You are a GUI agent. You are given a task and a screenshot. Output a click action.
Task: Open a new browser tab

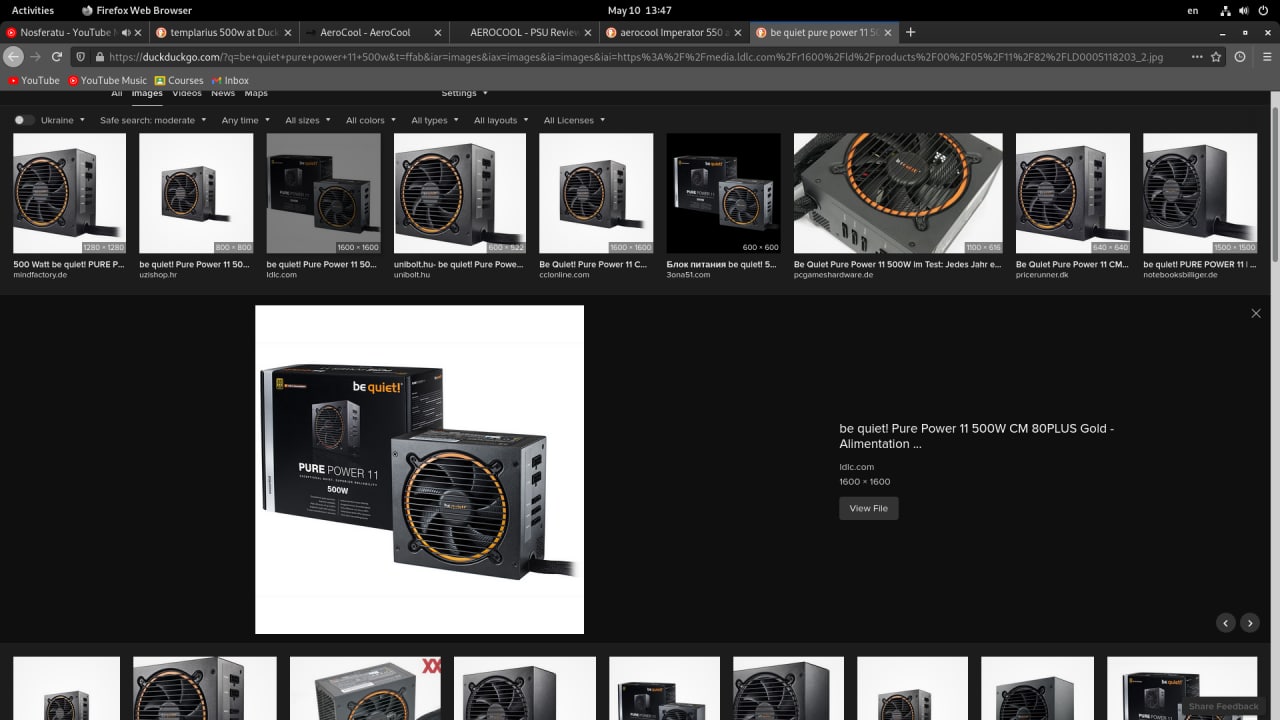910,32
